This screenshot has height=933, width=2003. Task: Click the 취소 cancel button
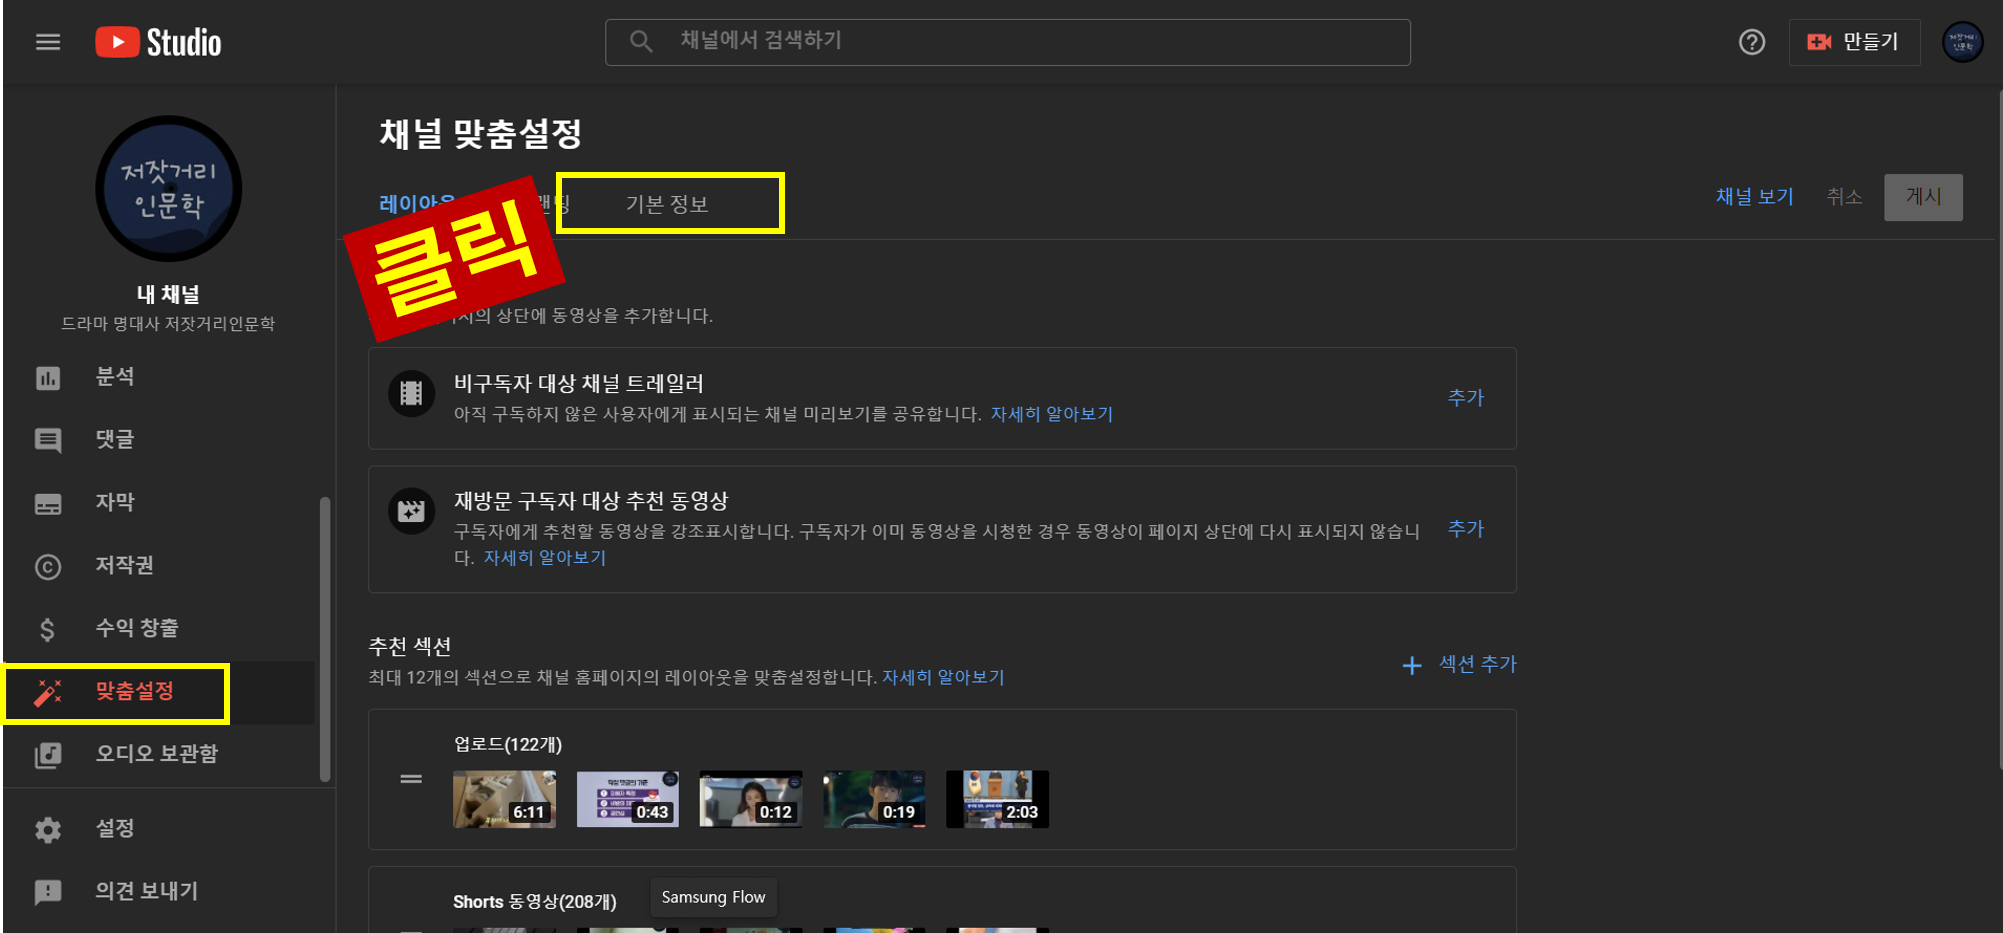[x=1844, y=197]
